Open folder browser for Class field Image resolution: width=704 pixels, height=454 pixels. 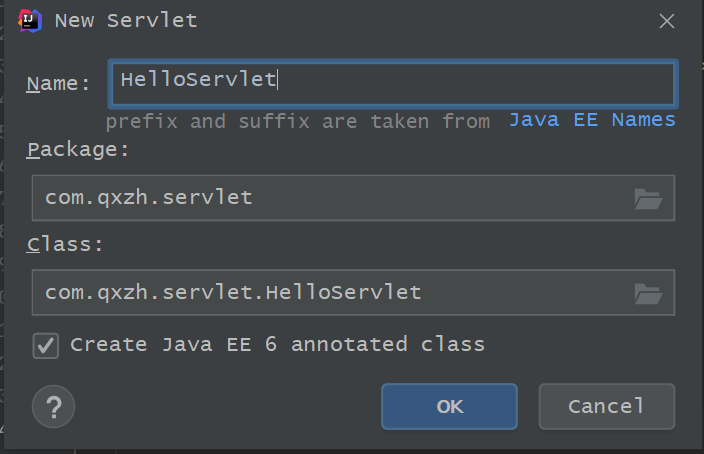[648, 294]
